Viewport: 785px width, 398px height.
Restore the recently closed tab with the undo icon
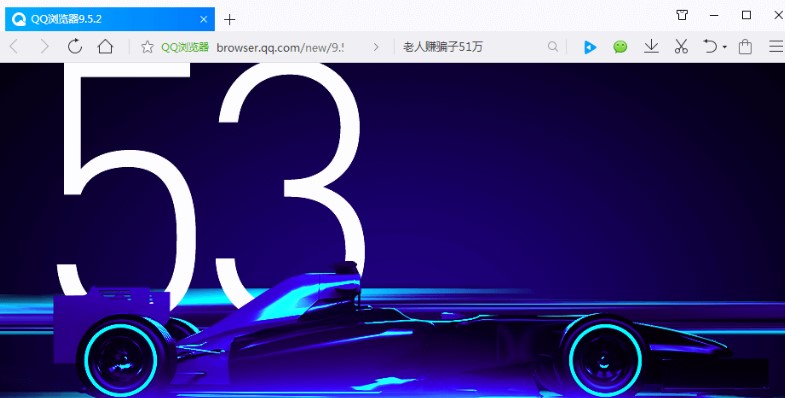(710, 47)
